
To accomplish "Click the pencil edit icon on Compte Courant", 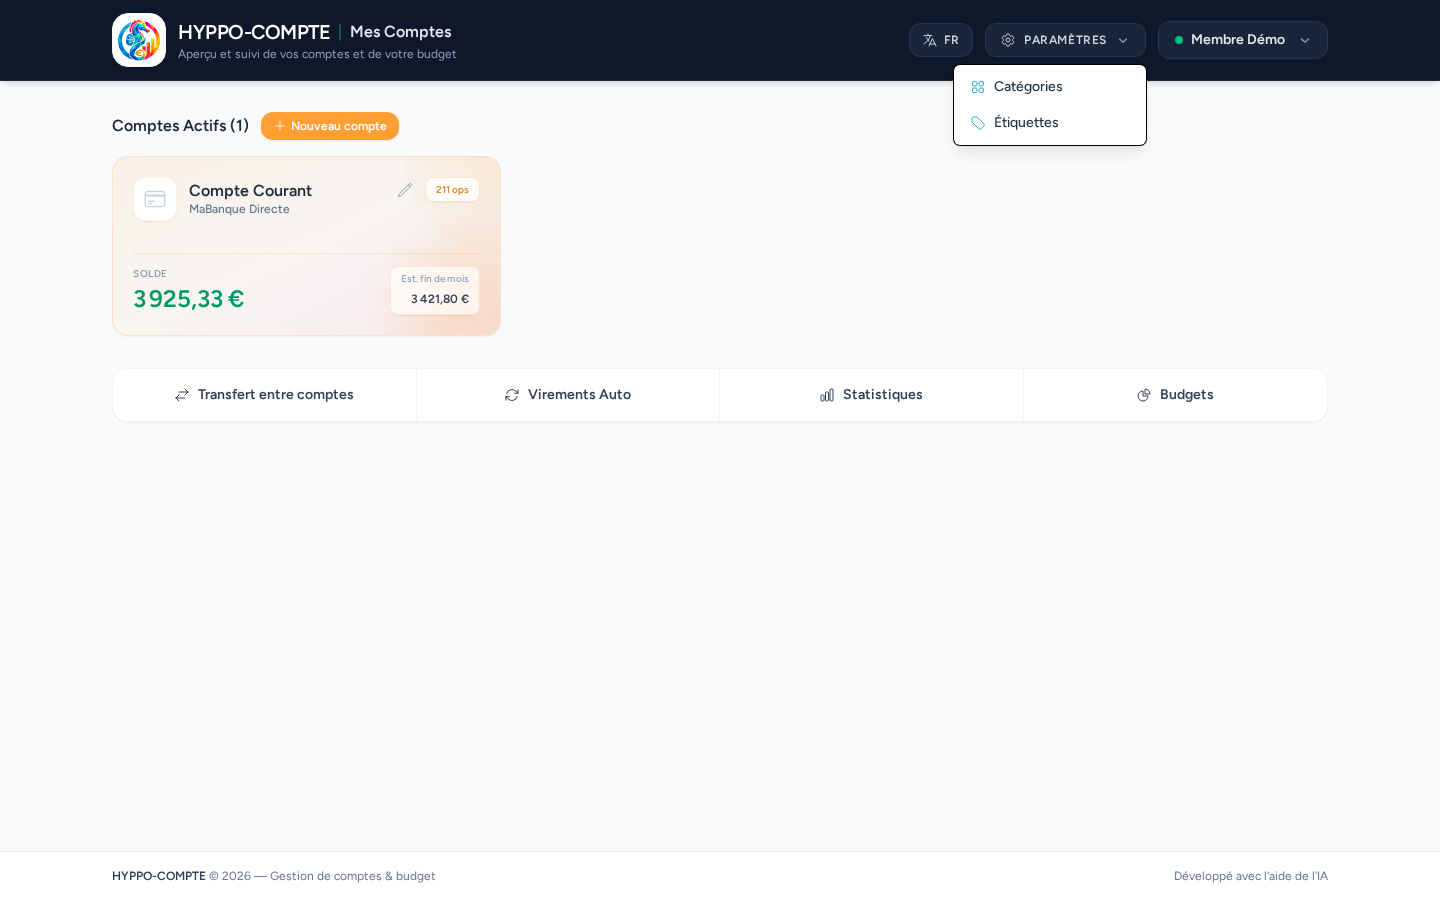I will (x=405, y=190).
